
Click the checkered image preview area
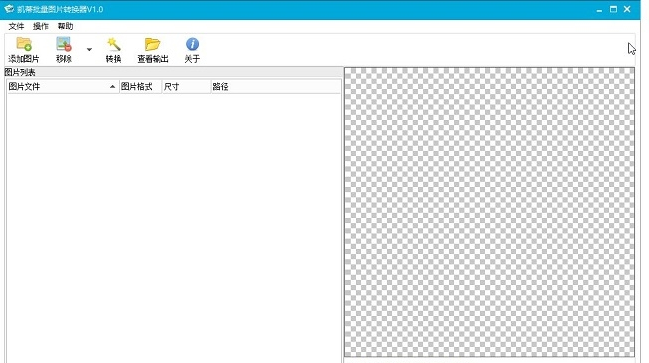[489, 212]
